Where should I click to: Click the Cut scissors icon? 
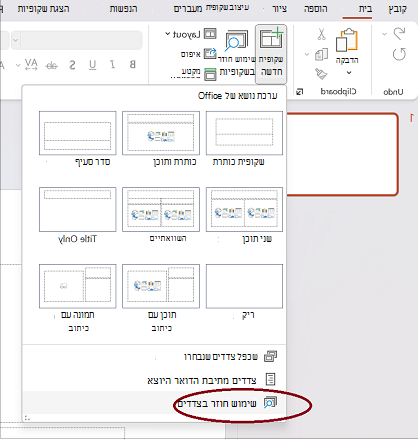click(321, 34)
